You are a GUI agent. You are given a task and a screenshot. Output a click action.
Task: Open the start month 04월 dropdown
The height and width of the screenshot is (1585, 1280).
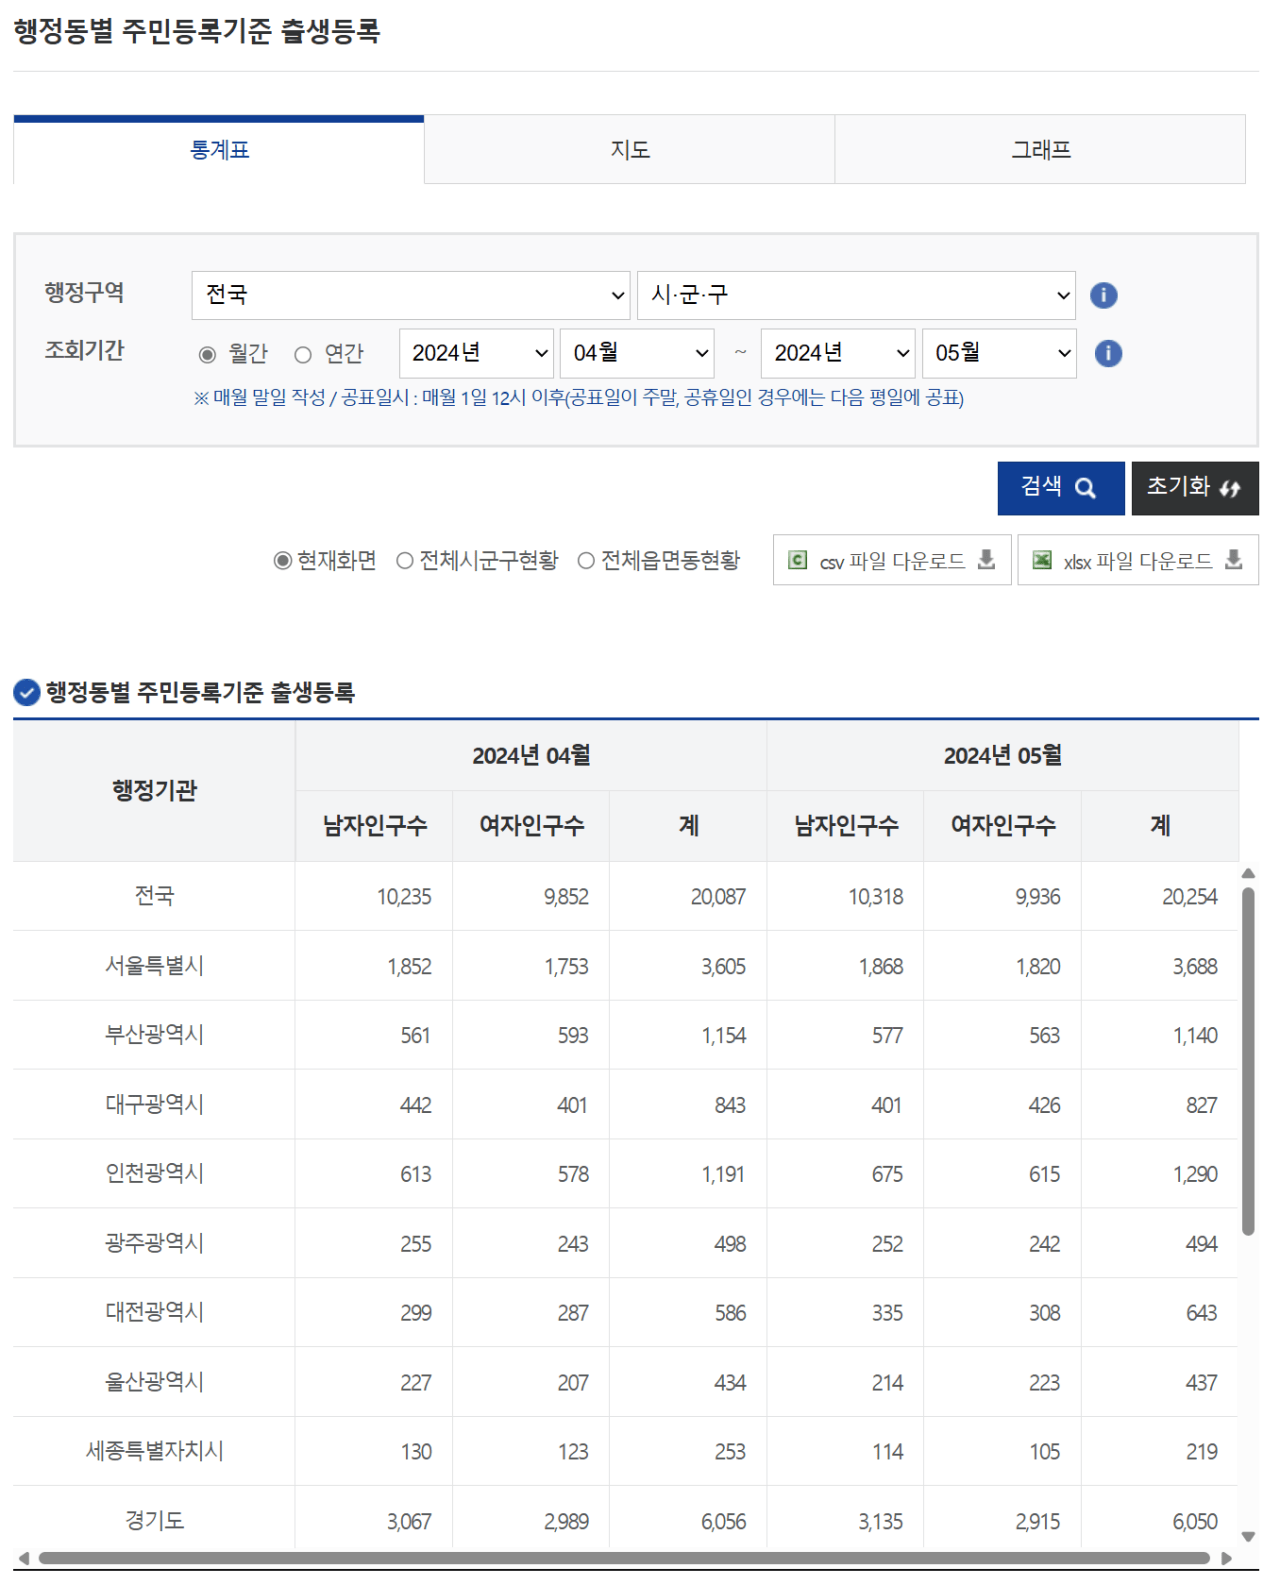click(x=637, y=353)
